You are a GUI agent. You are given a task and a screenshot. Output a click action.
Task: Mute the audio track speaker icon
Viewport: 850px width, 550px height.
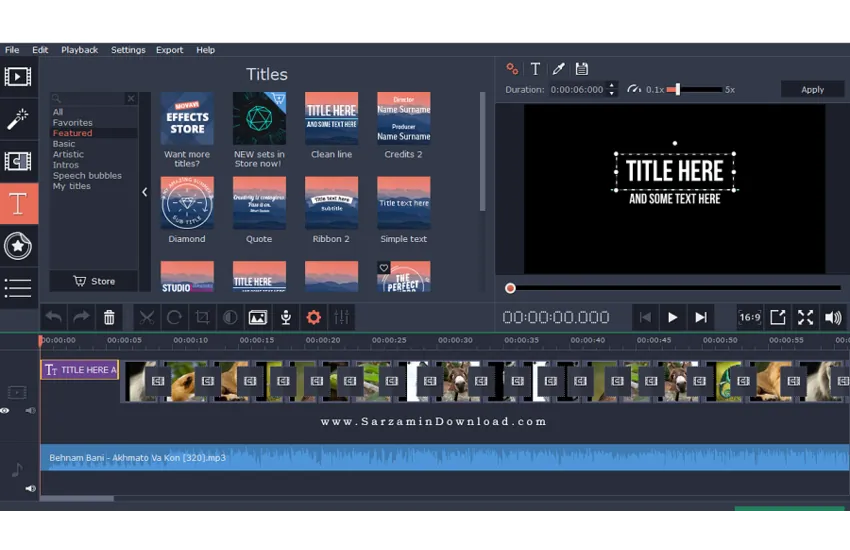click(30, 488)
